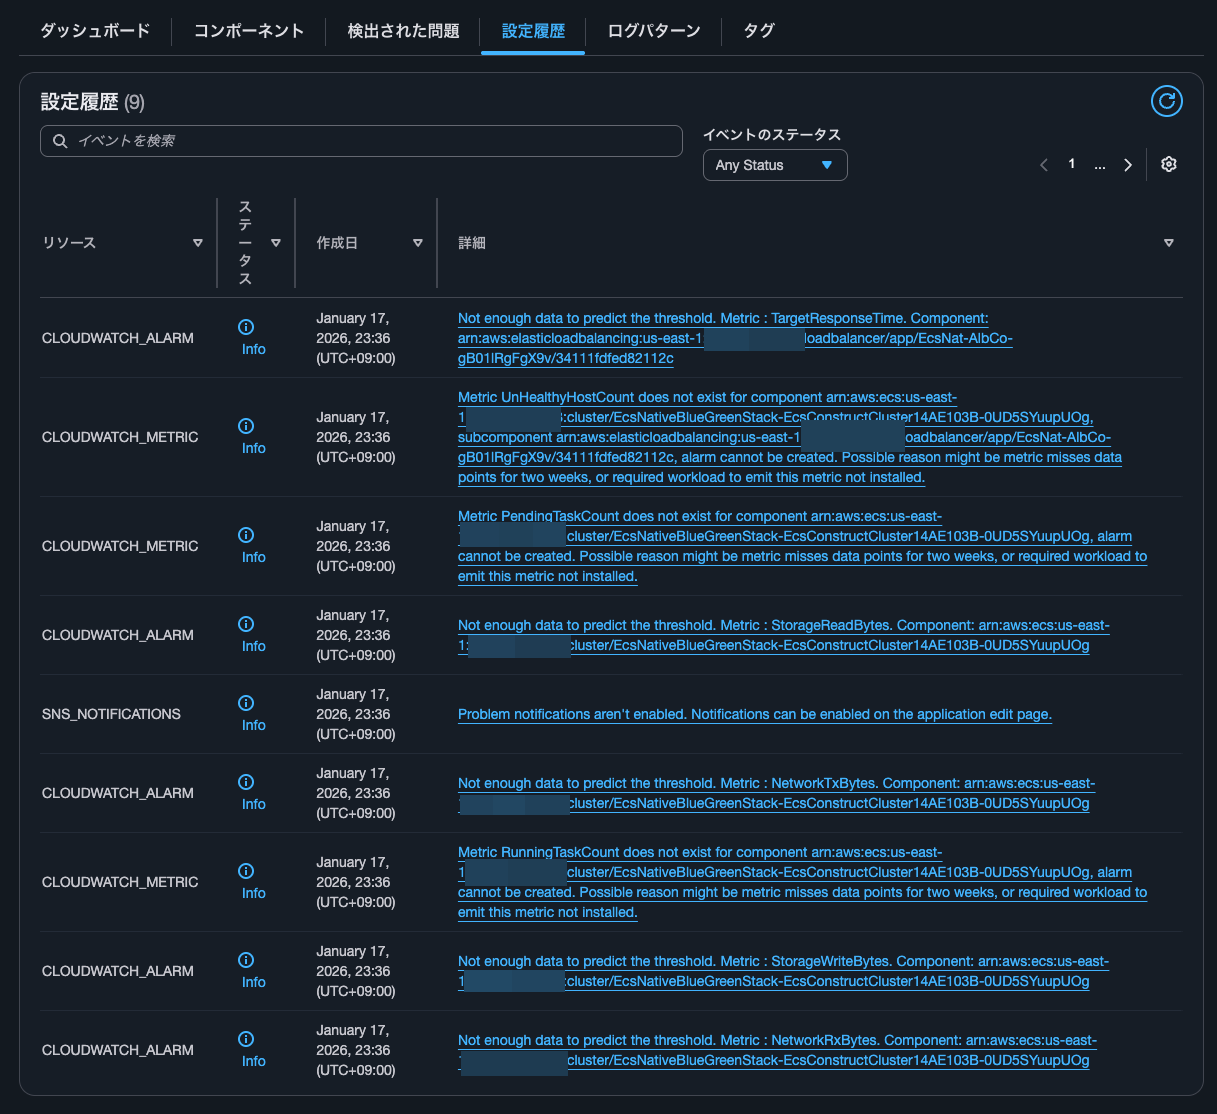The width and height of the screenshot is (1217, 1114).
Task: Go to next page with right chevron
Action: 1128,165
